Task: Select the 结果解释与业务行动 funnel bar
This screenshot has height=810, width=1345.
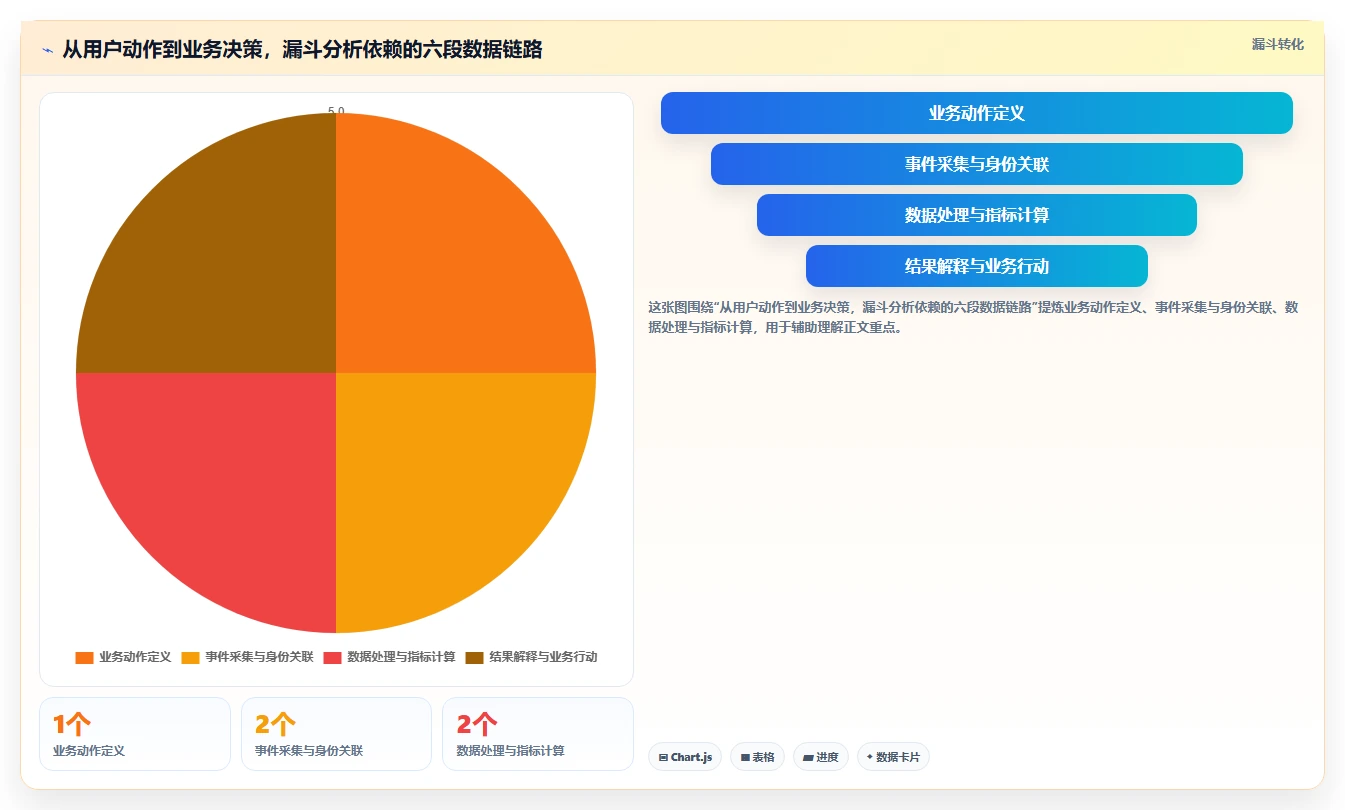Action: tap(977, 266)
